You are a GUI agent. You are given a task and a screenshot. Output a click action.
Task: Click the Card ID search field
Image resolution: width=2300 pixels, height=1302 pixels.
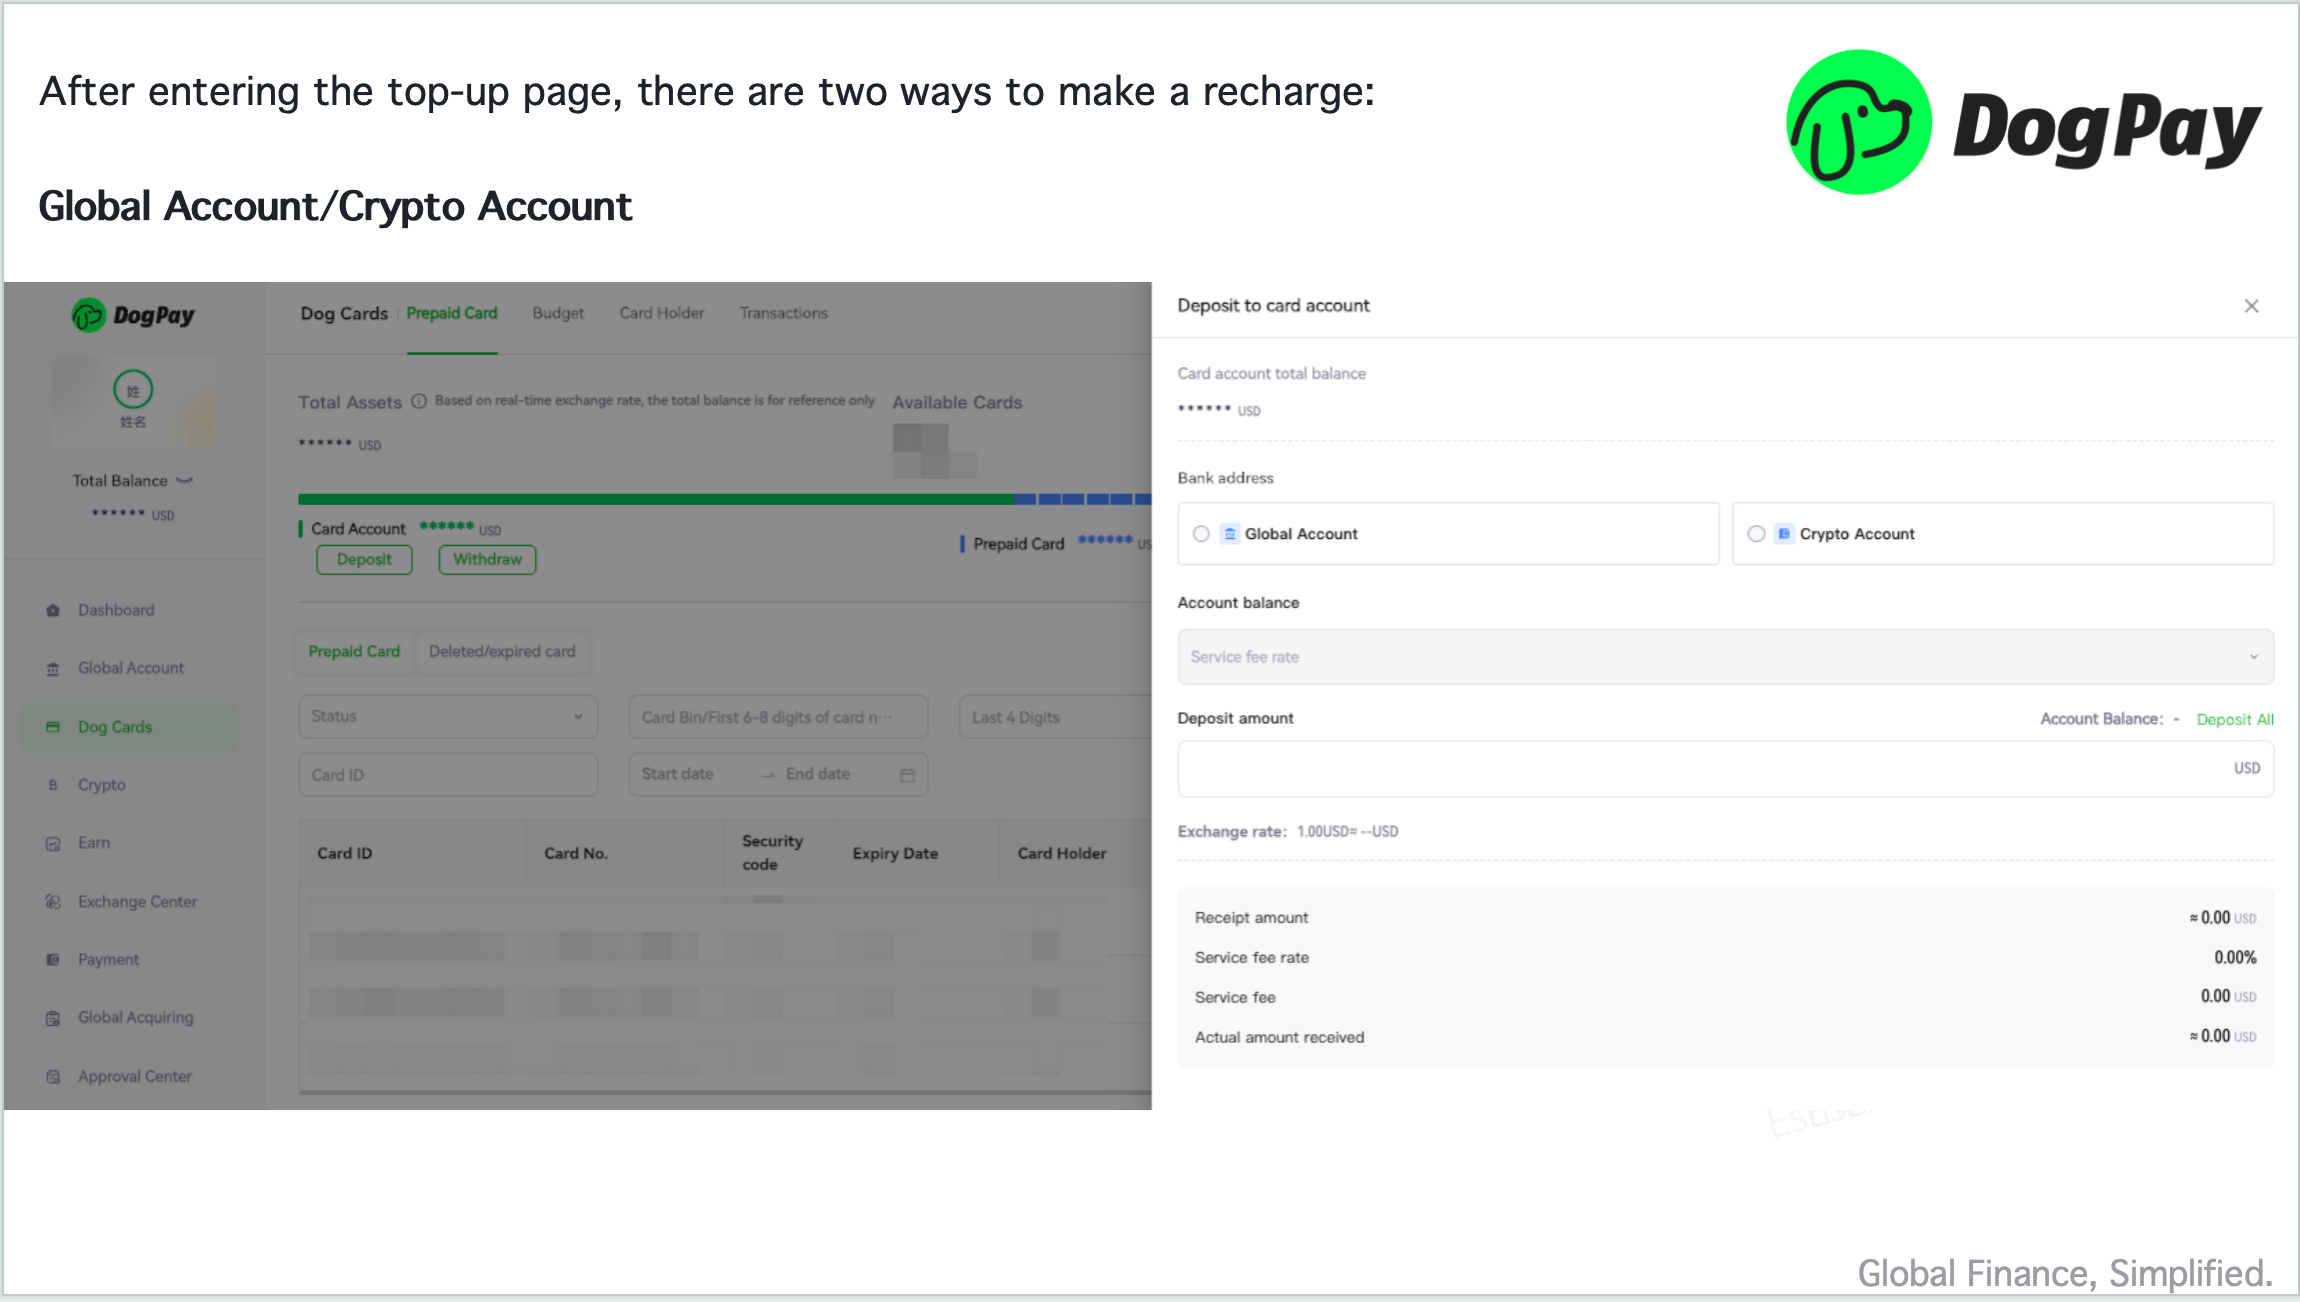pos(448,775)
